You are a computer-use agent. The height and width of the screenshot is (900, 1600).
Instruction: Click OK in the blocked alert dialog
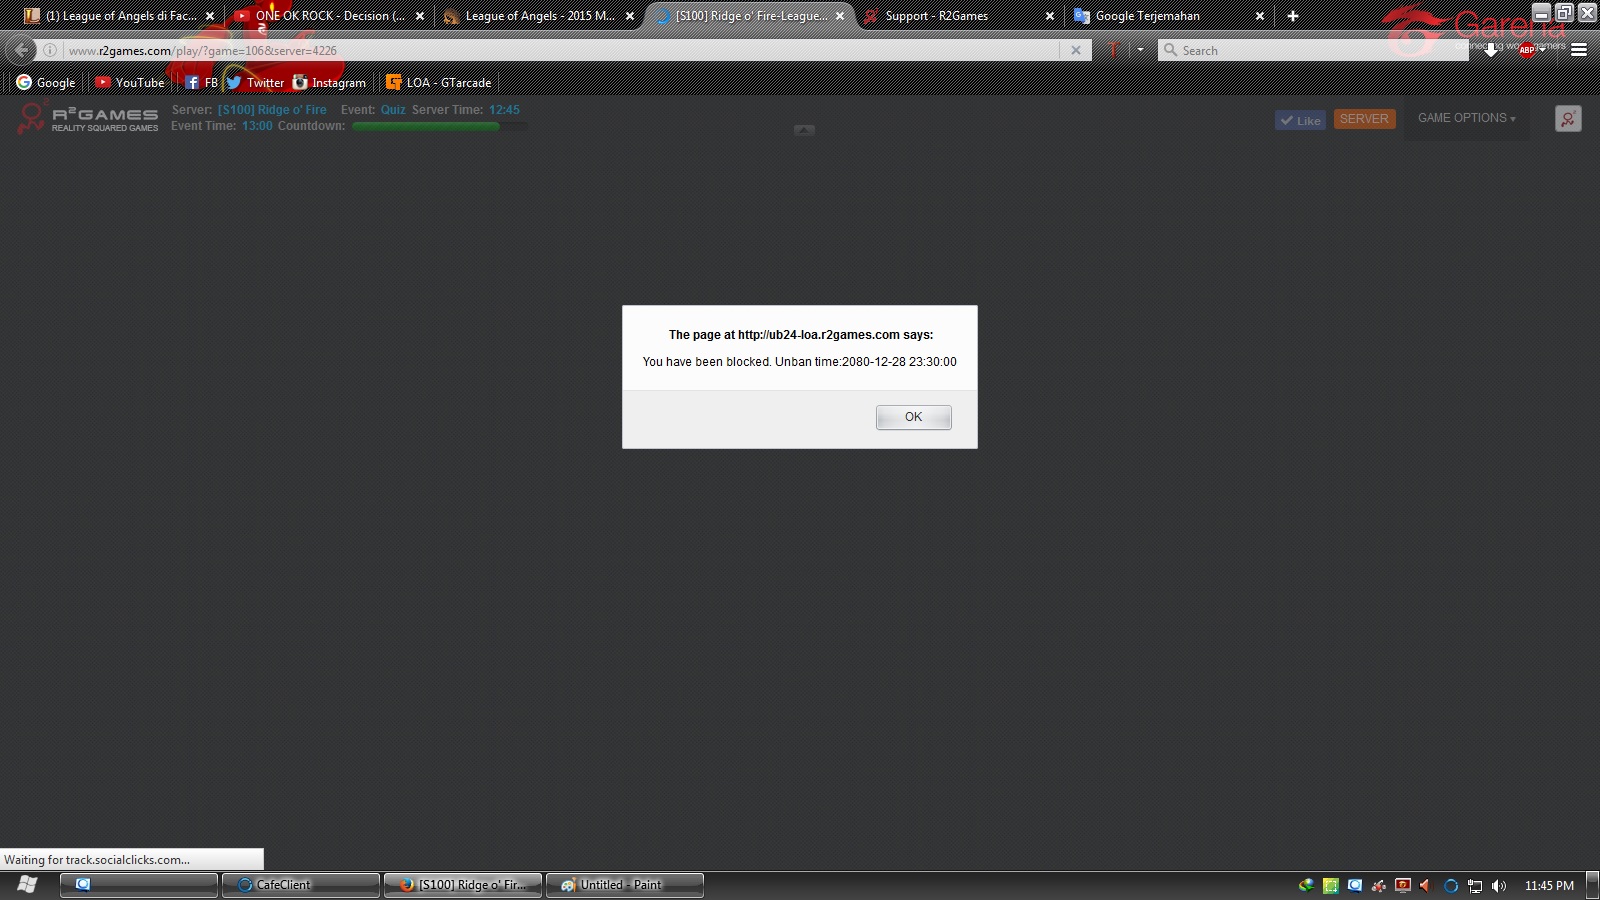point(913,417)
